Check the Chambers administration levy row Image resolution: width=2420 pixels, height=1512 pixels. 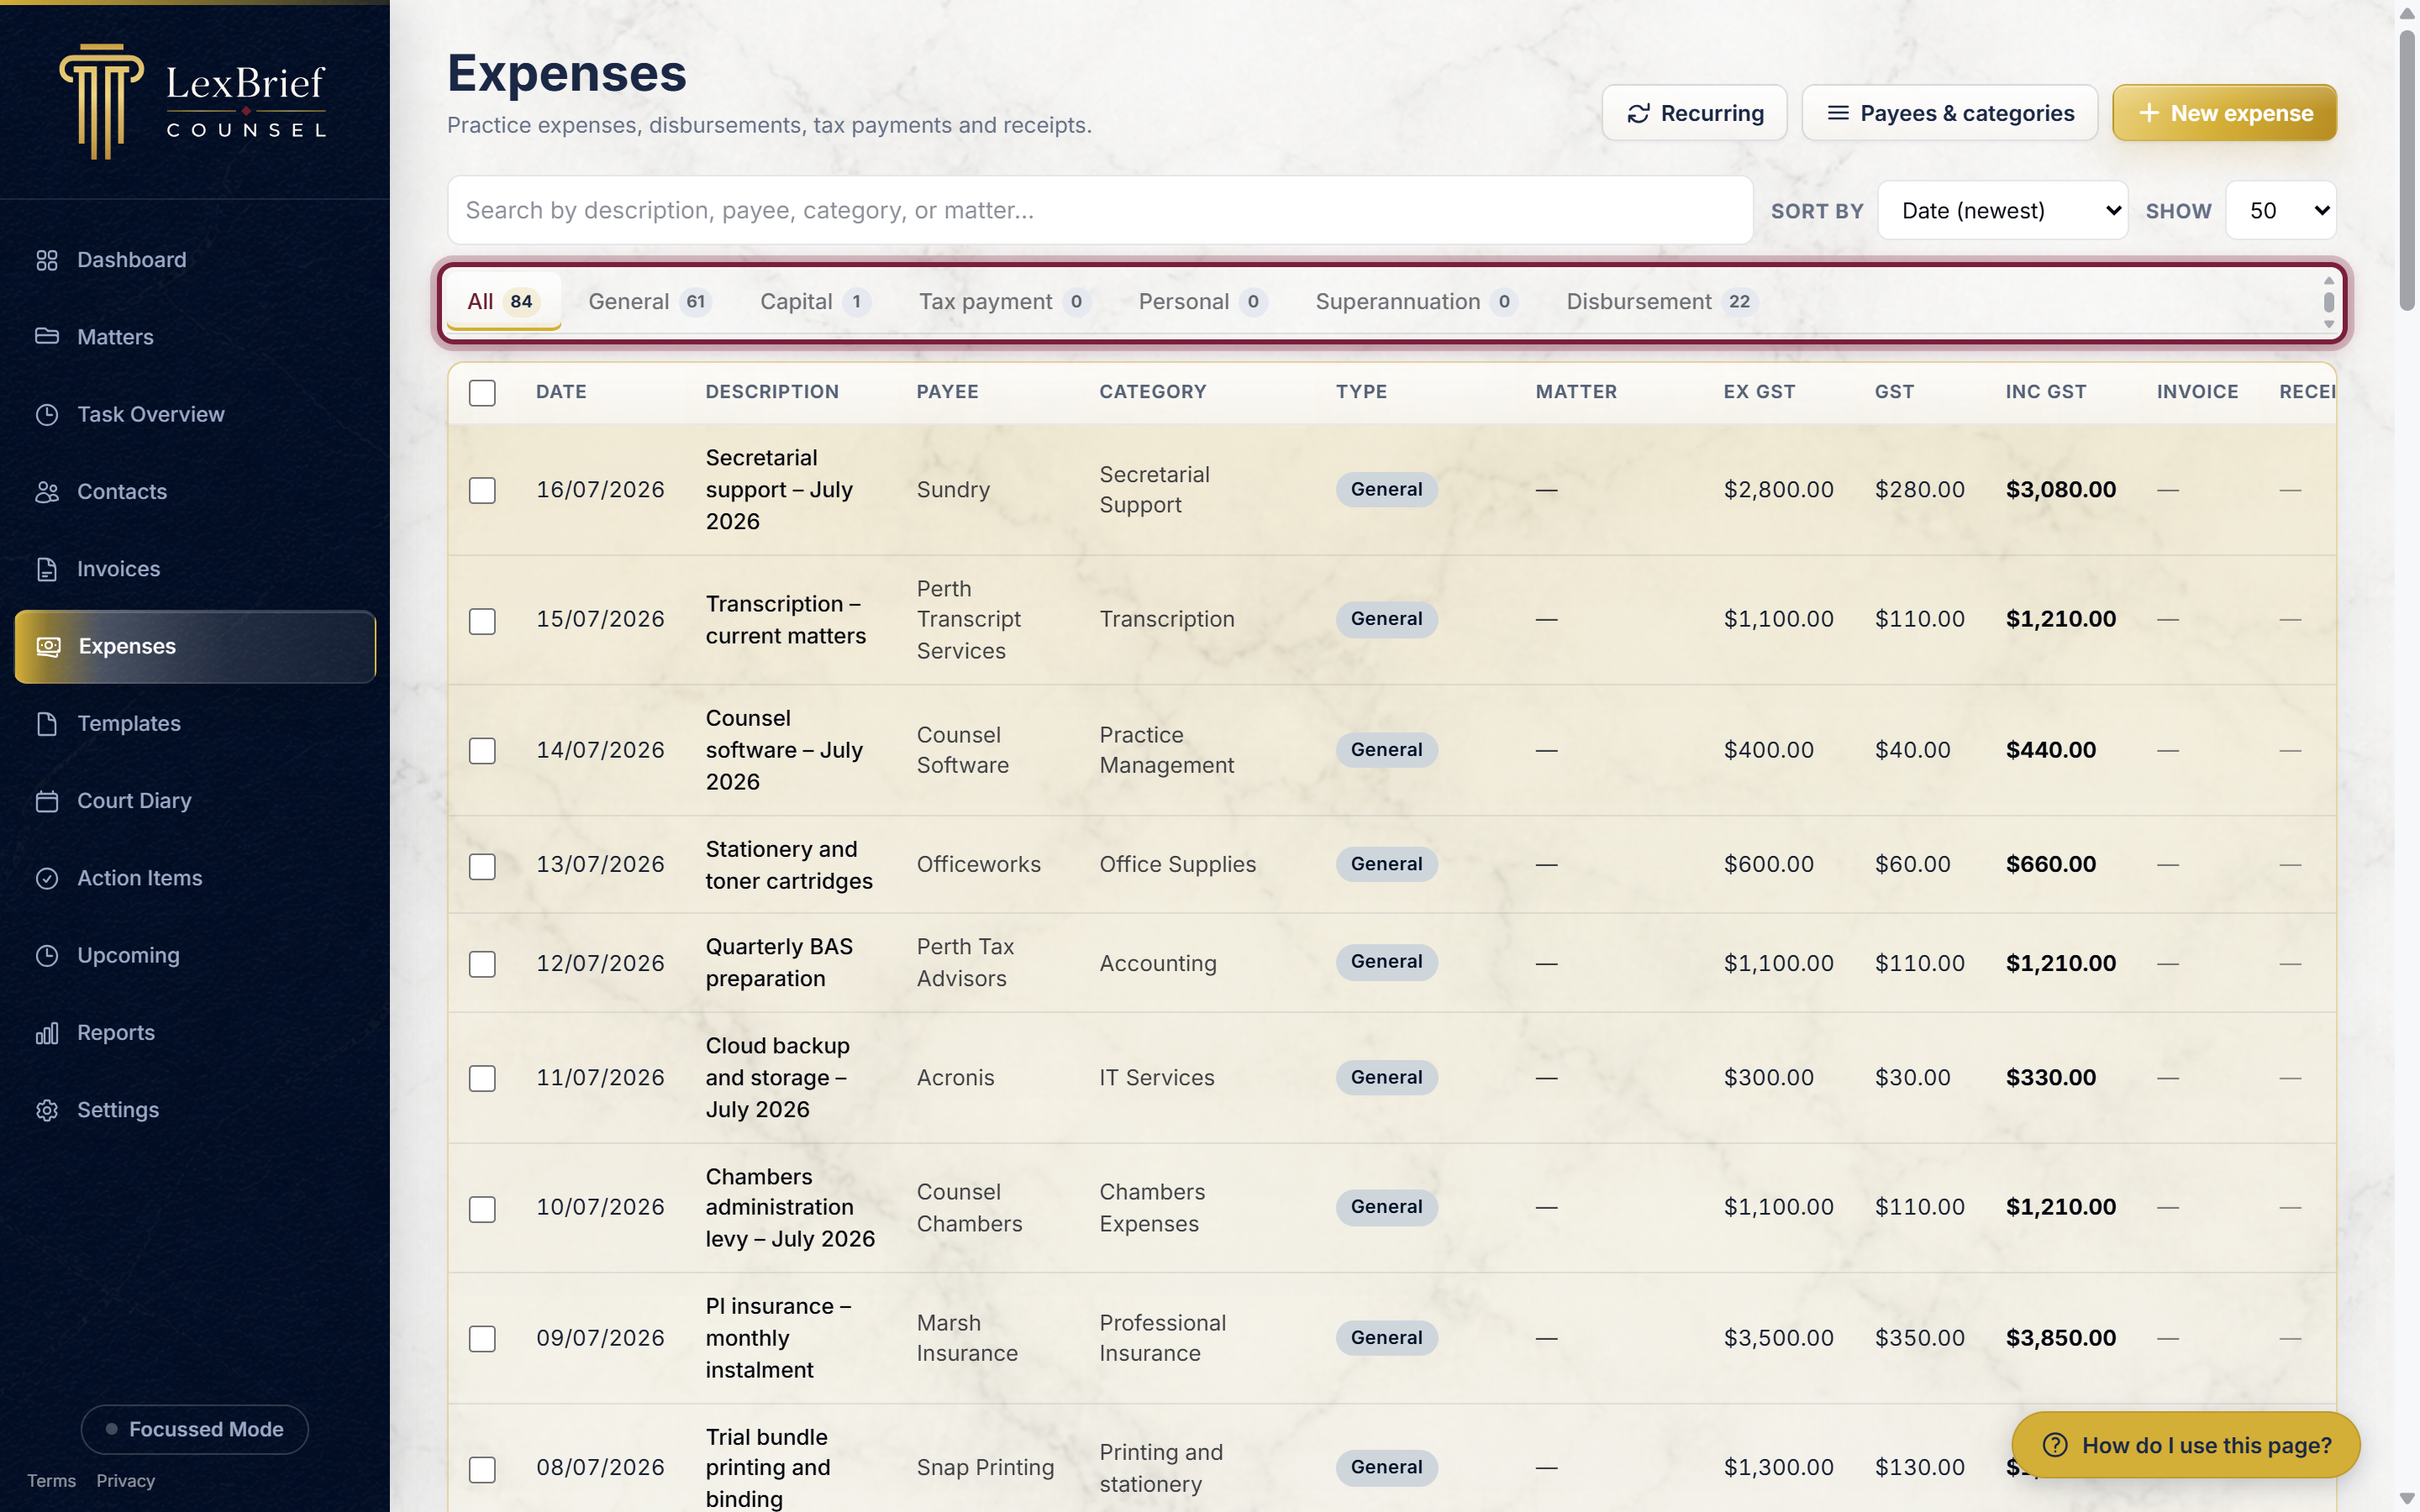coord(482,1209)
